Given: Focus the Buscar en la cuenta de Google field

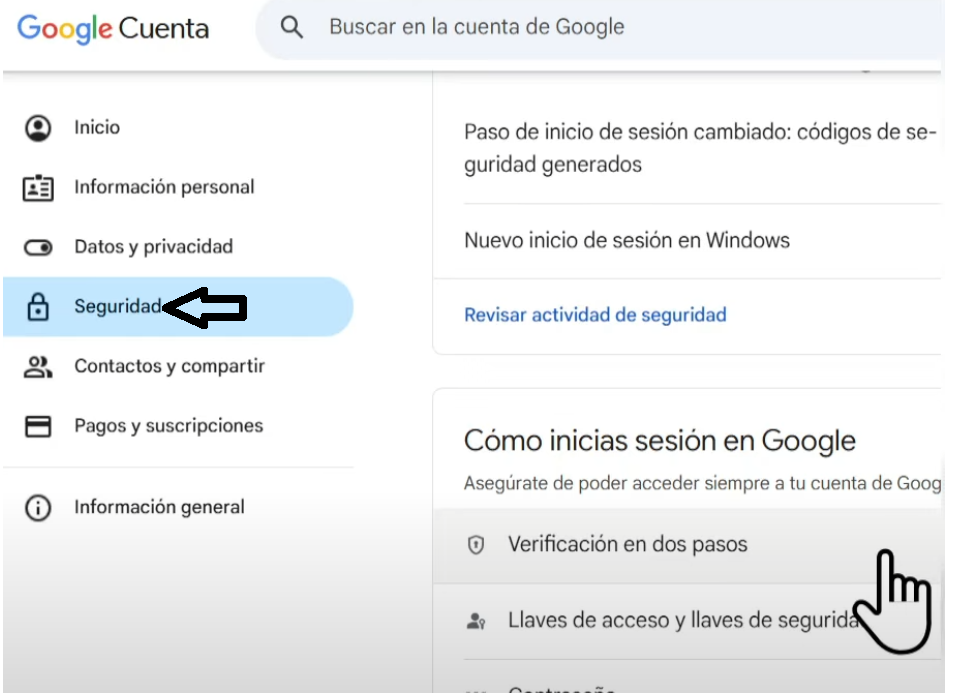Looking at the screenshot, I should [600, 28].
